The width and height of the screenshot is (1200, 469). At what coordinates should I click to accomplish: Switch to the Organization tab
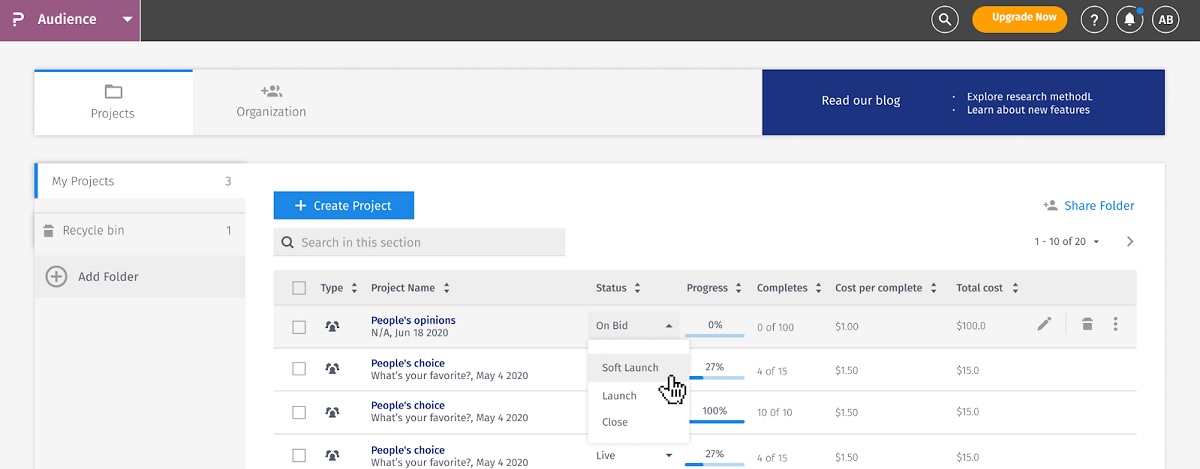(x=271, y=102)
